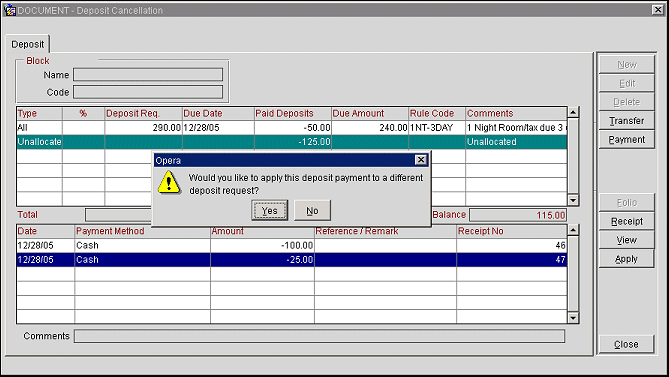Click the '1 Night Room/tax due' comment cell
This screenshot has height=377, width=669.
tap(516, 128)
